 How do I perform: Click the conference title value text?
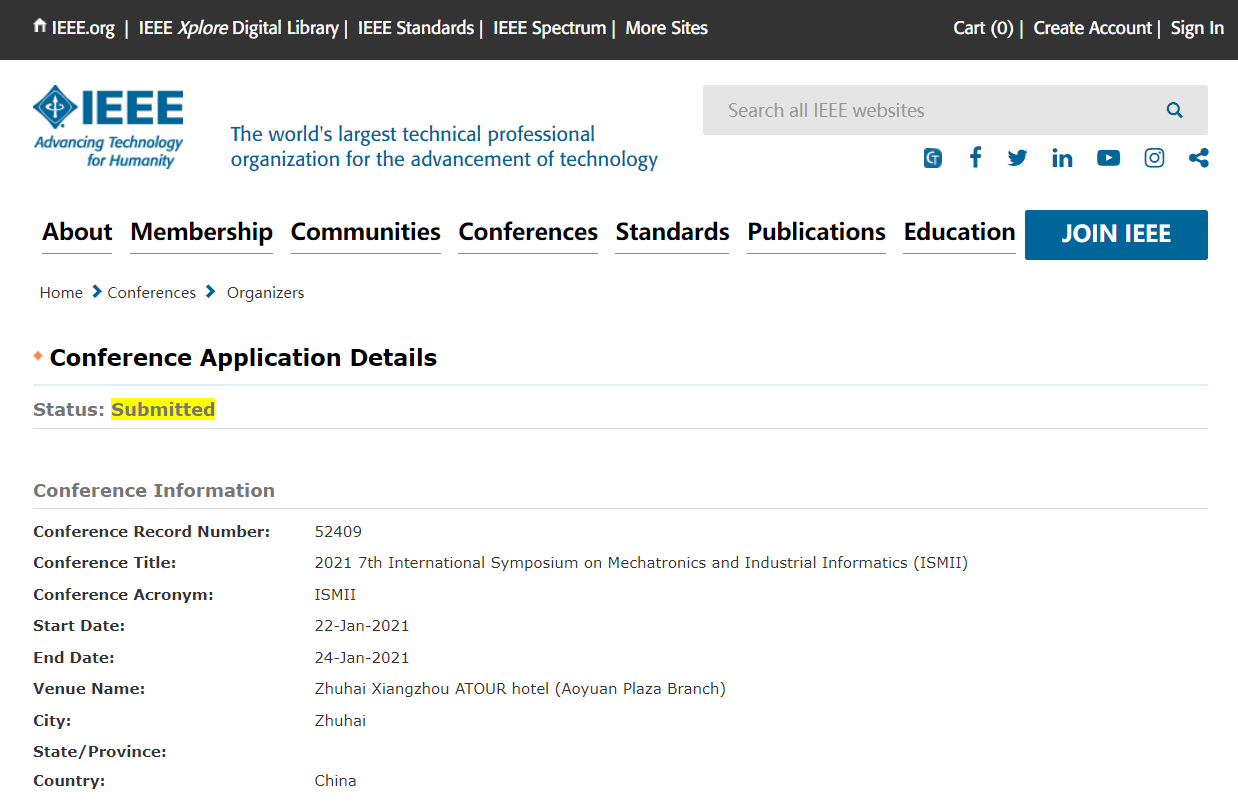pos(641,563)
